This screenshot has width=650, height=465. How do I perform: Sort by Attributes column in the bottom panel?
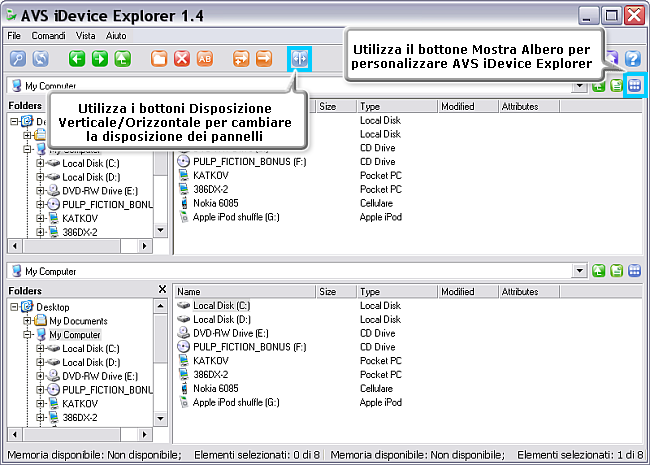[x=529, y=292]
